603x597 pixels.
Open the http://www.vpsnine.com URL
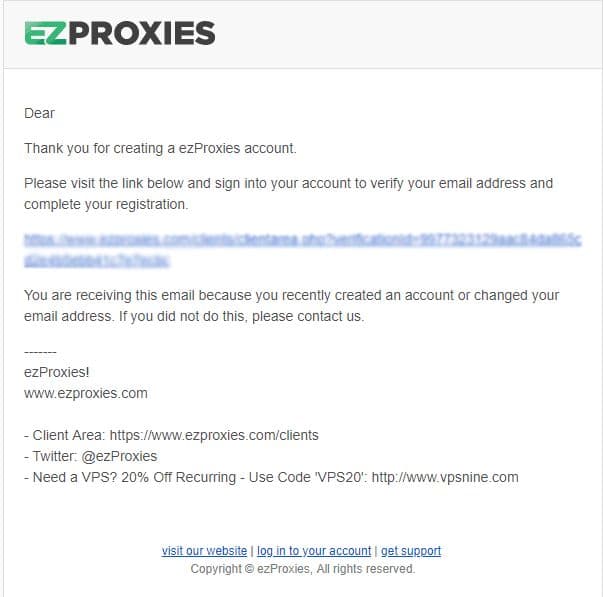click(x=445, y=477)
